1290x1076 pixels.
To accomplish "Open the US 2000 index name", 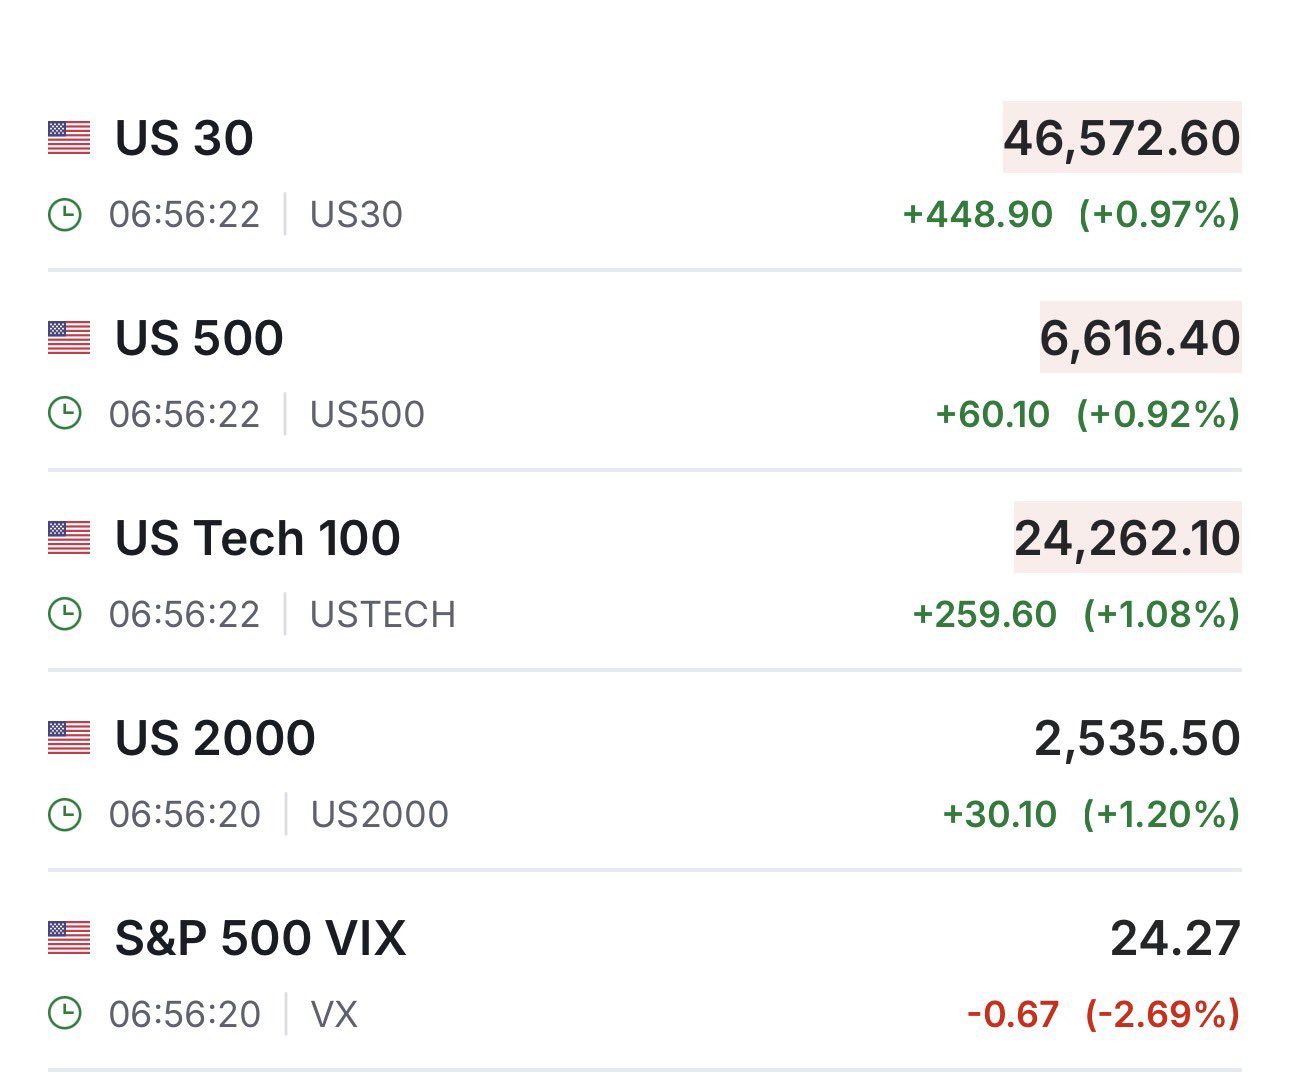I will click(215, 738).
